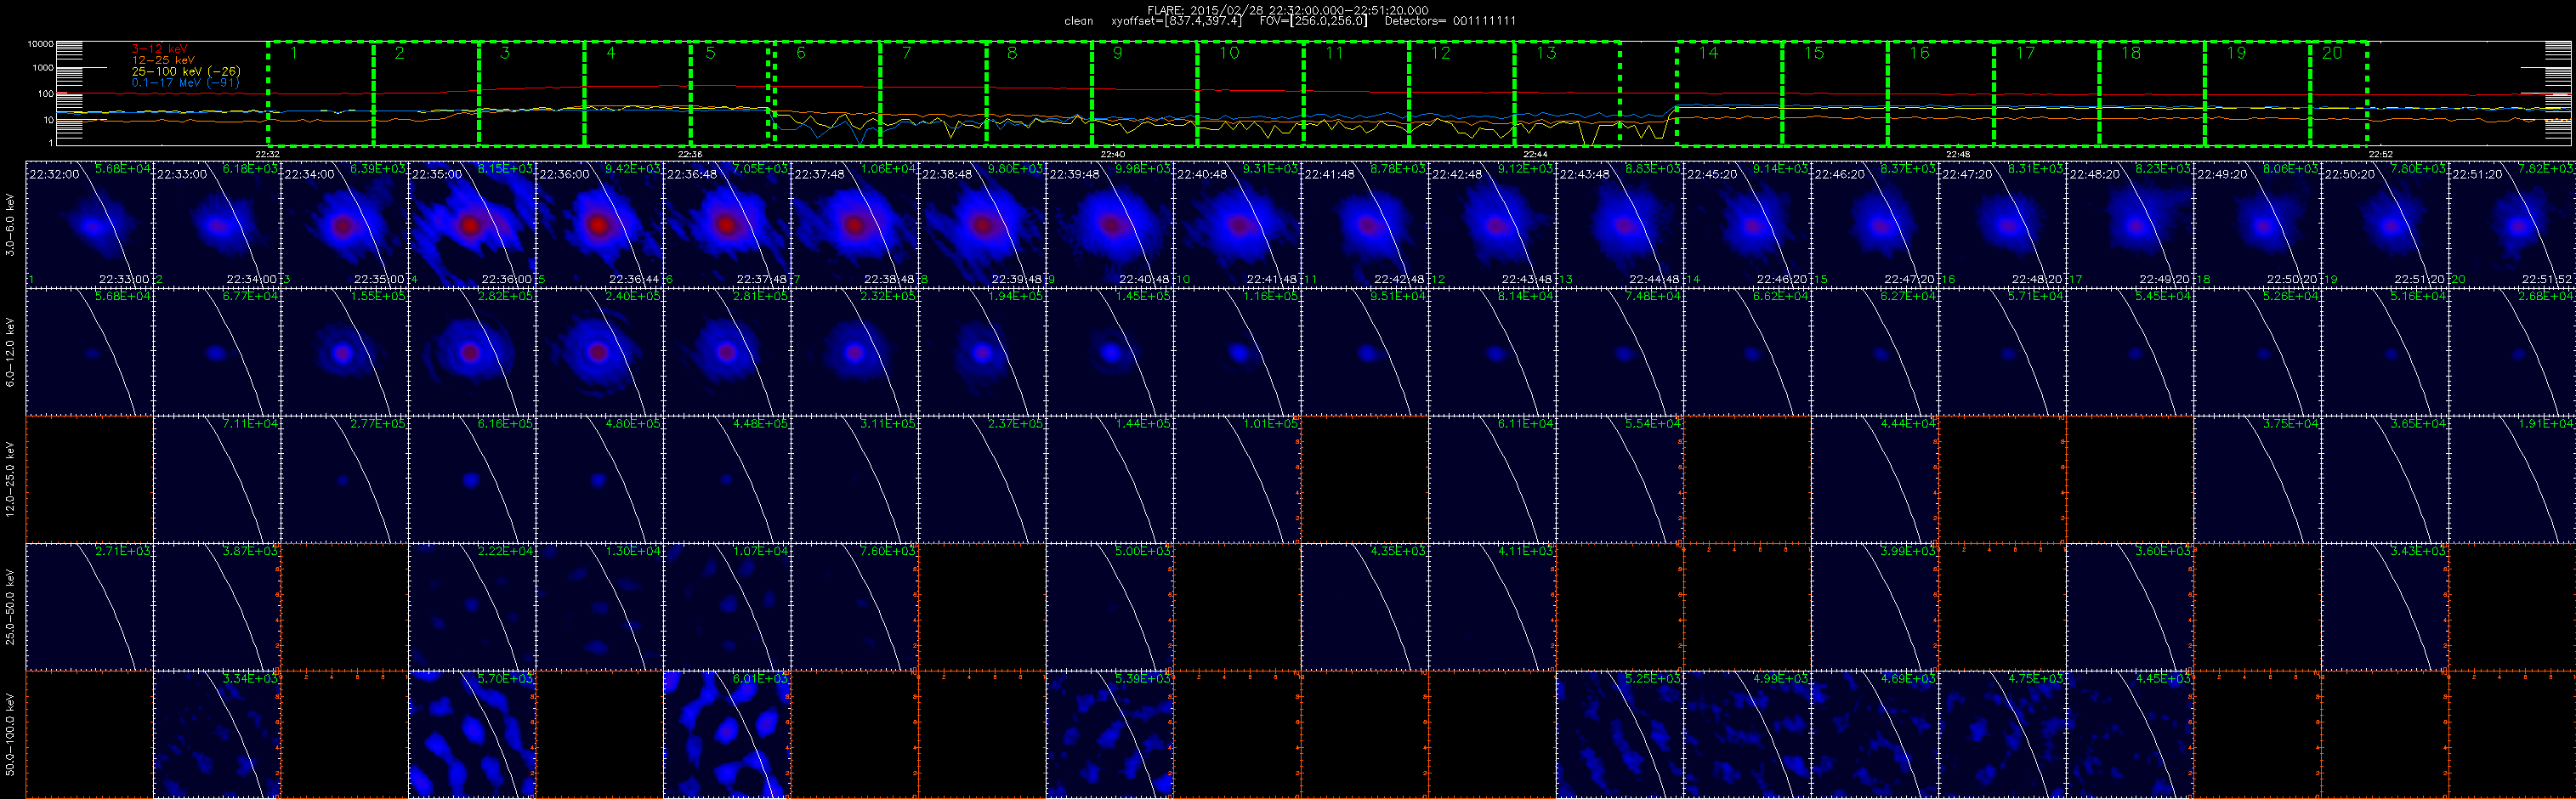The image size is (2576, 799).
Task: Click the '22:36:44' end time label
Action: pyautogui.click(x=635, y=280)
